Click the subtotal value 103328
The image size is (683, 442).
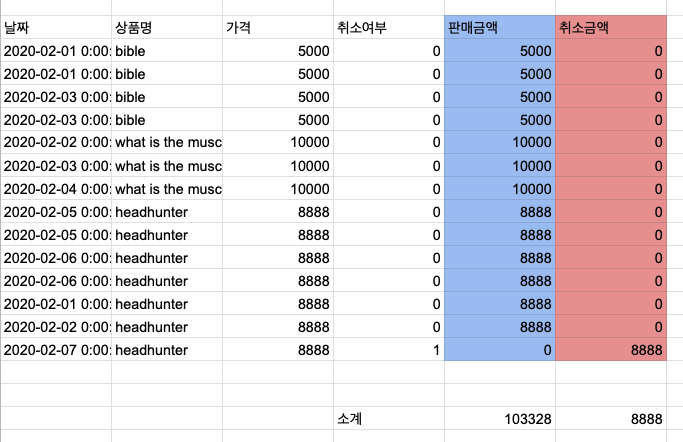[500, 418]
